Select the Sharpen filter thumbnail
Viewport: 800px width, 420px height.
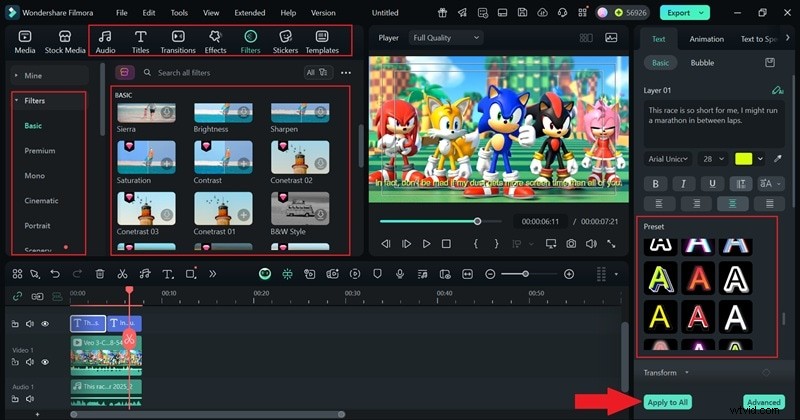point(300,113)
